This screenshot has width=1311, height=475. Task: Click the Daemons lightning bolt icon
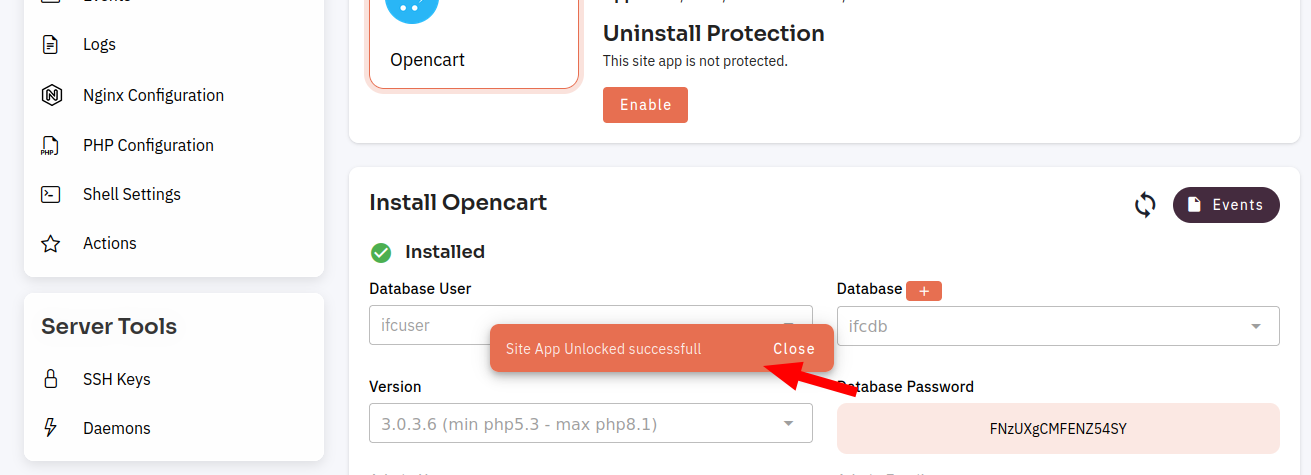(51, 428)
